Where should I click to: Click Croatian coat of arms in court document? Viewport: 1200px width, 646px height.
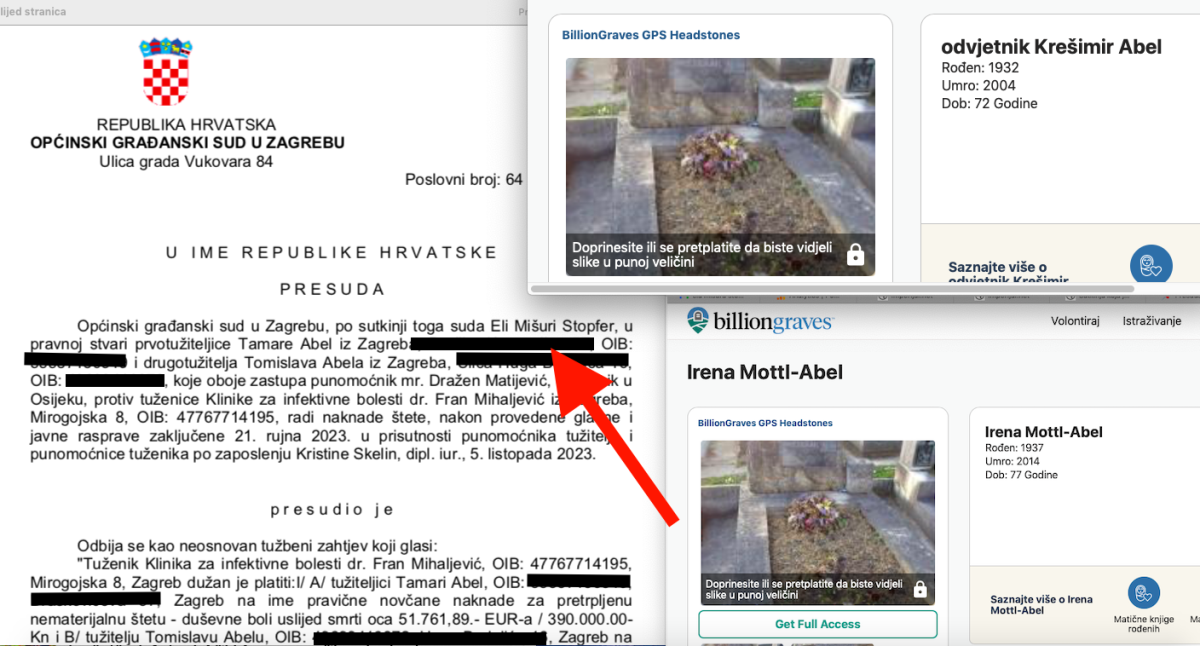coord(166,71)
